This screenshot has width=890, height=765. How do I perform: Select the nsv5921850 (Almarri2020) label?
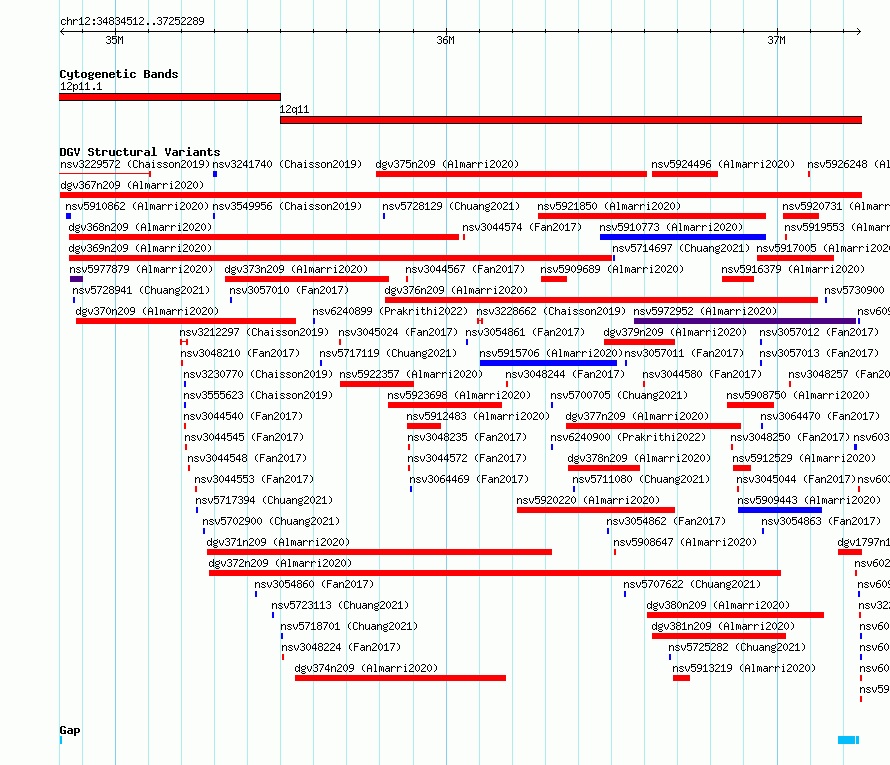(609, 206)
